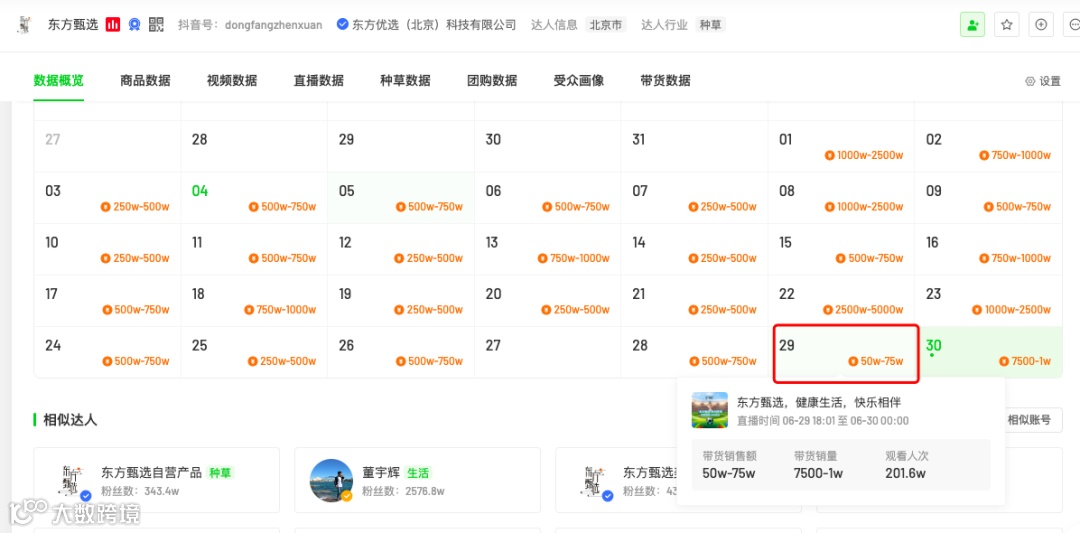This screenshot has height=533, width=1080.
Task: Click the 带货销量 value 7500-1w in tooltip
Action: click(x=818, y=473)
